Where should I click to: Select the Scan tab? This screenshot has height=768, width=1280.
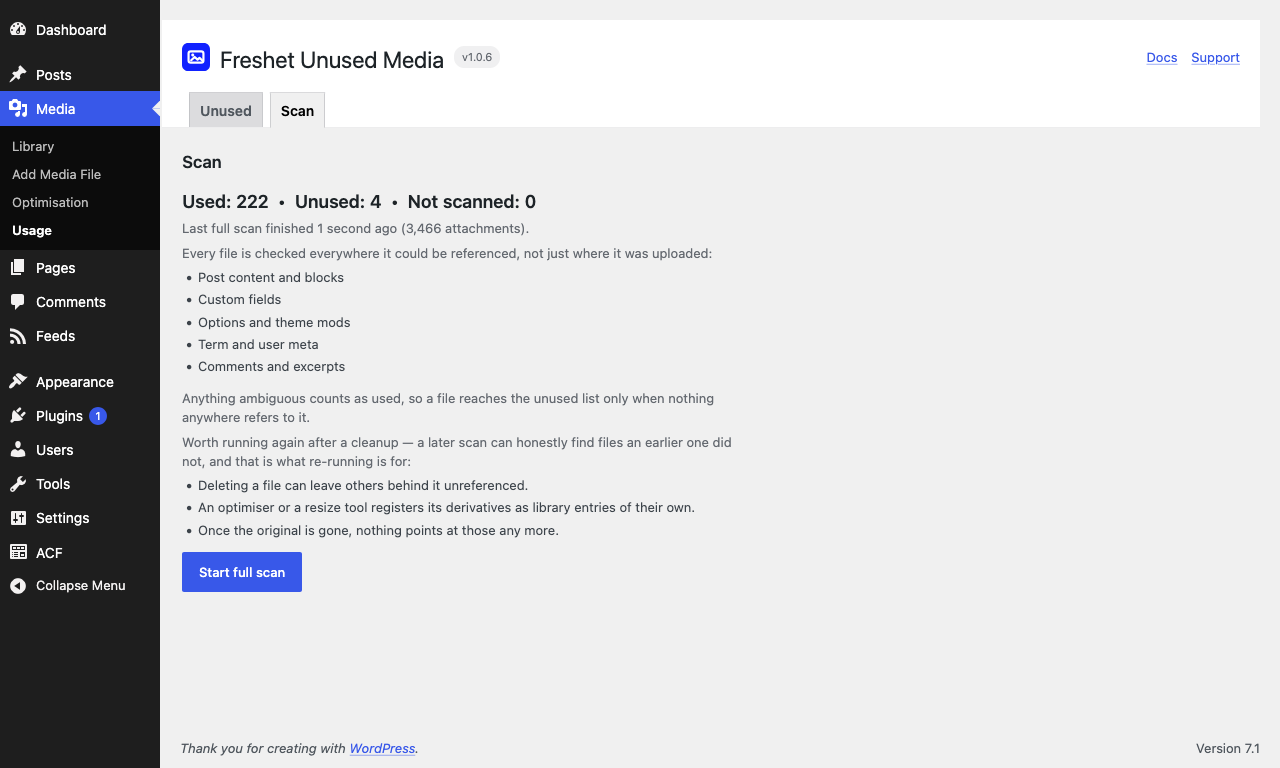point(297,110)
